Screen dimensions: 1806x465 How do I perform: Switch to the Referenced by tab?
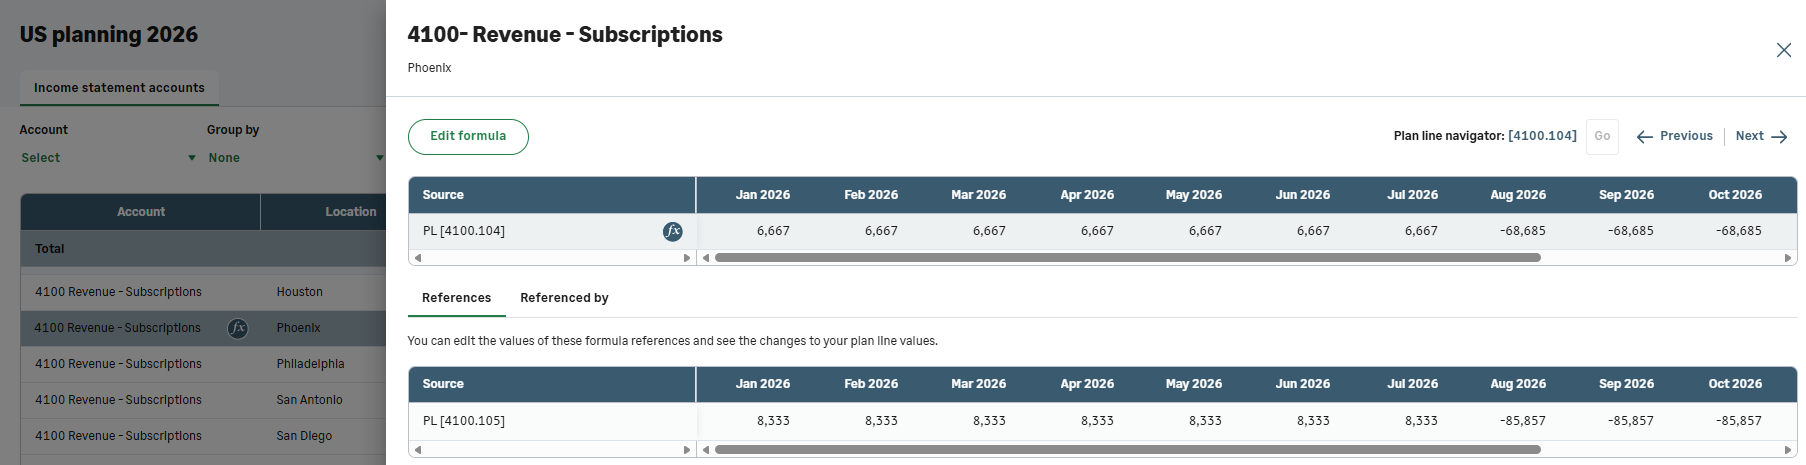click(564, 298)
